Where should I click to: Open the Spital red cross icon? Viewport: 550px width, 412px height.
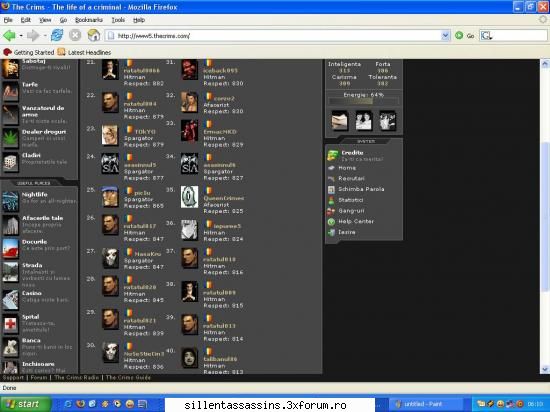[10, 324]
